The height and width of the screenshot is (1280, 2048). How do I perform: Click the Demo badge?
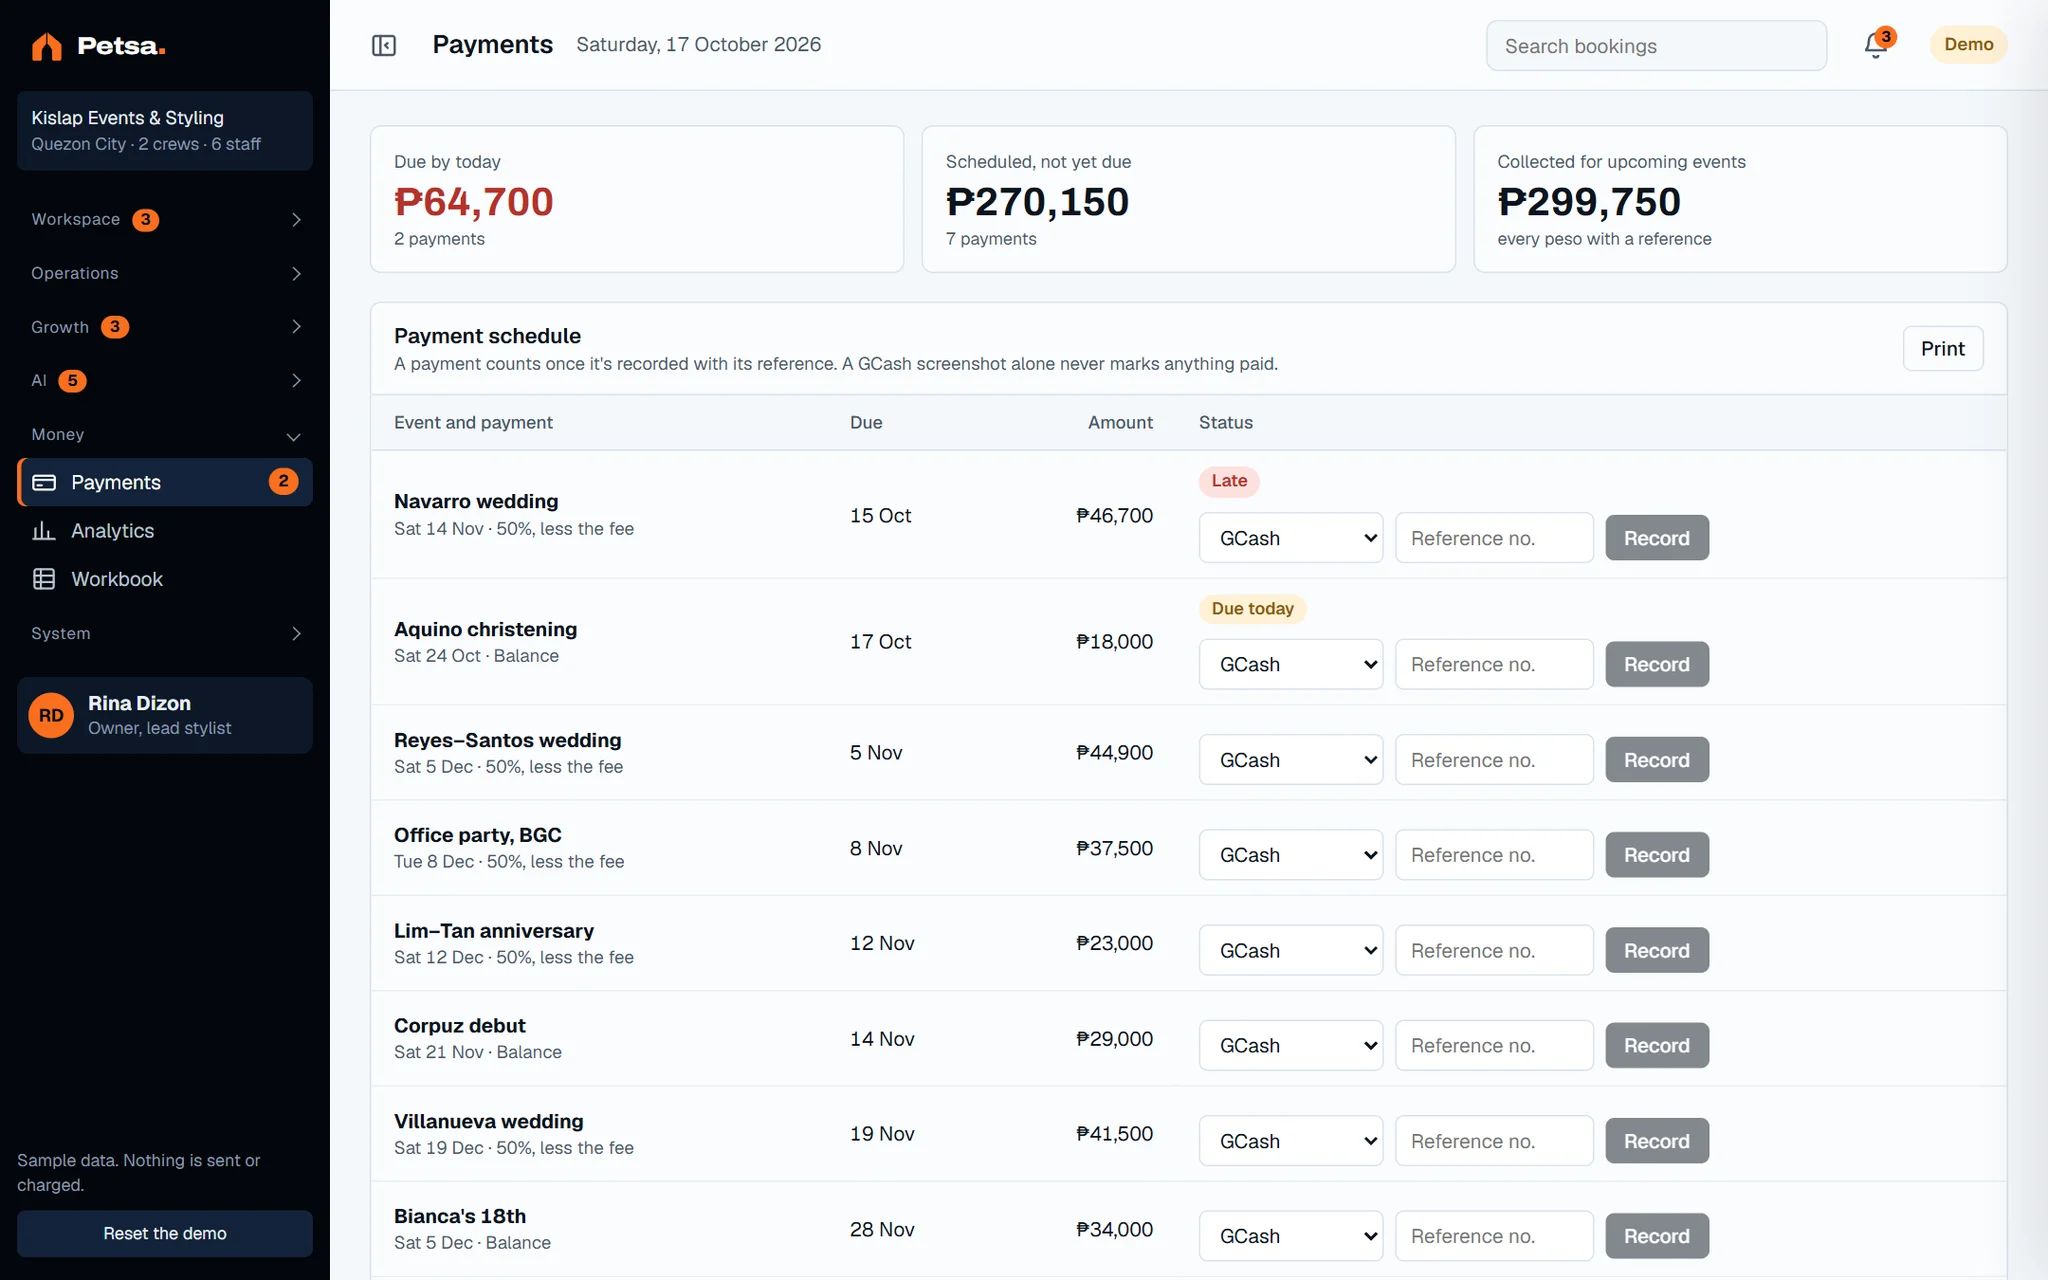pos(1968,45)
